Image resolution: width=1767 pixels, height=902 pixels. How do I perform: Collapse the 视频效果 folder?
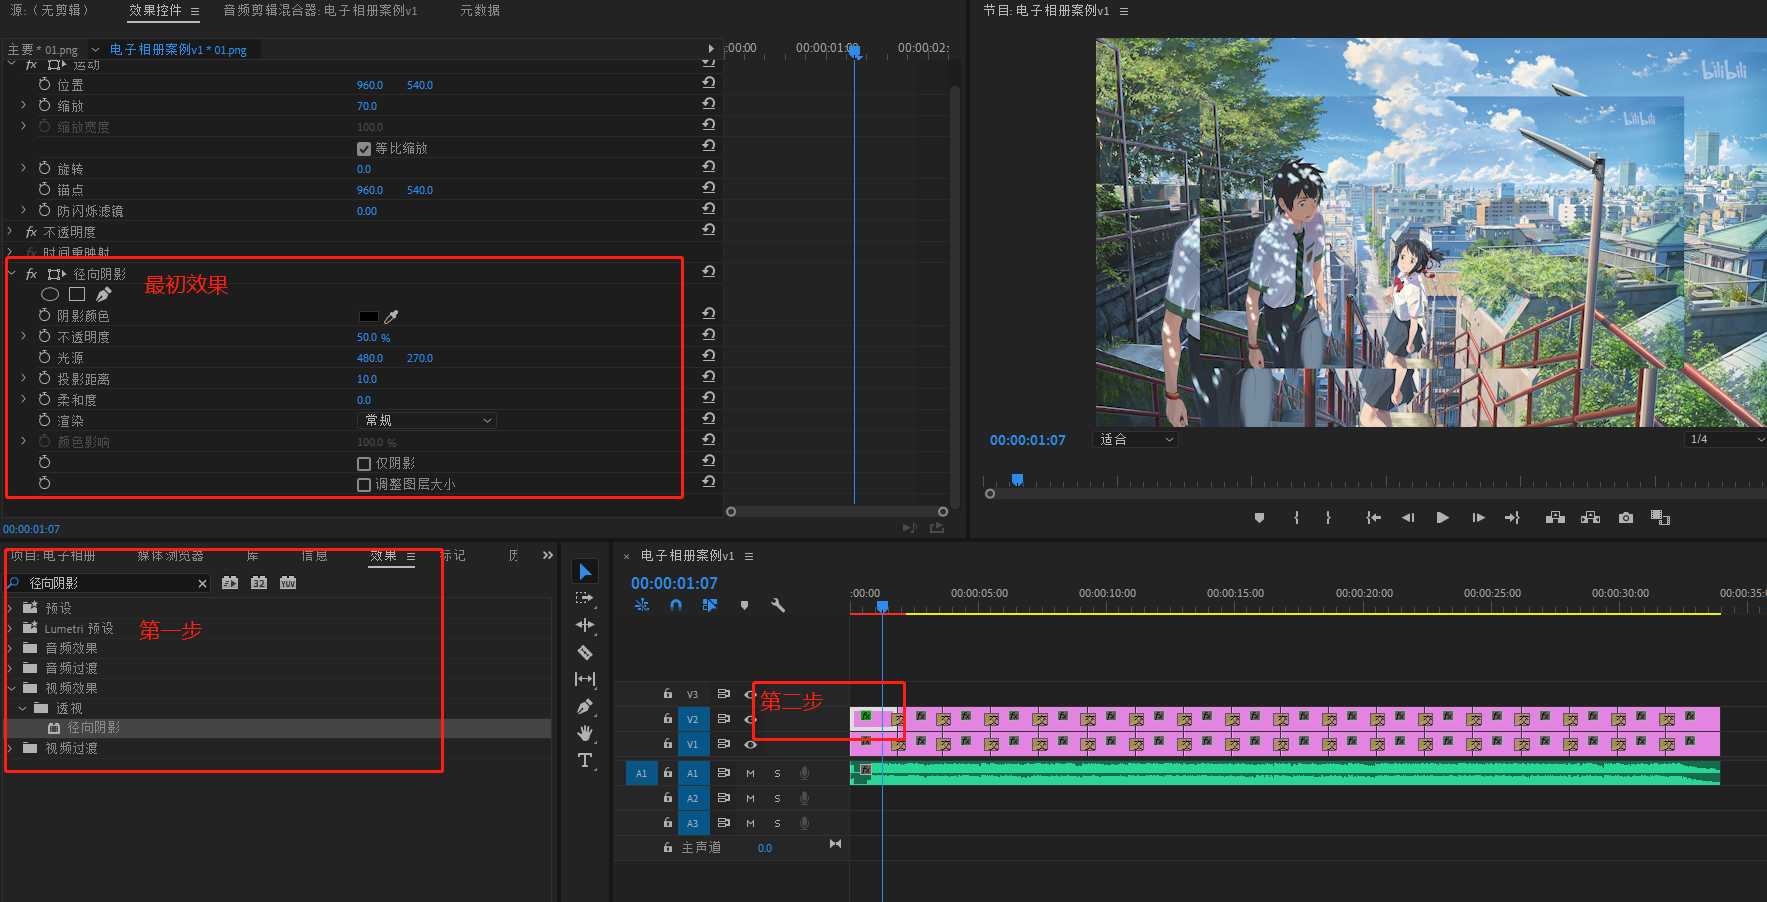click(10, 688)
